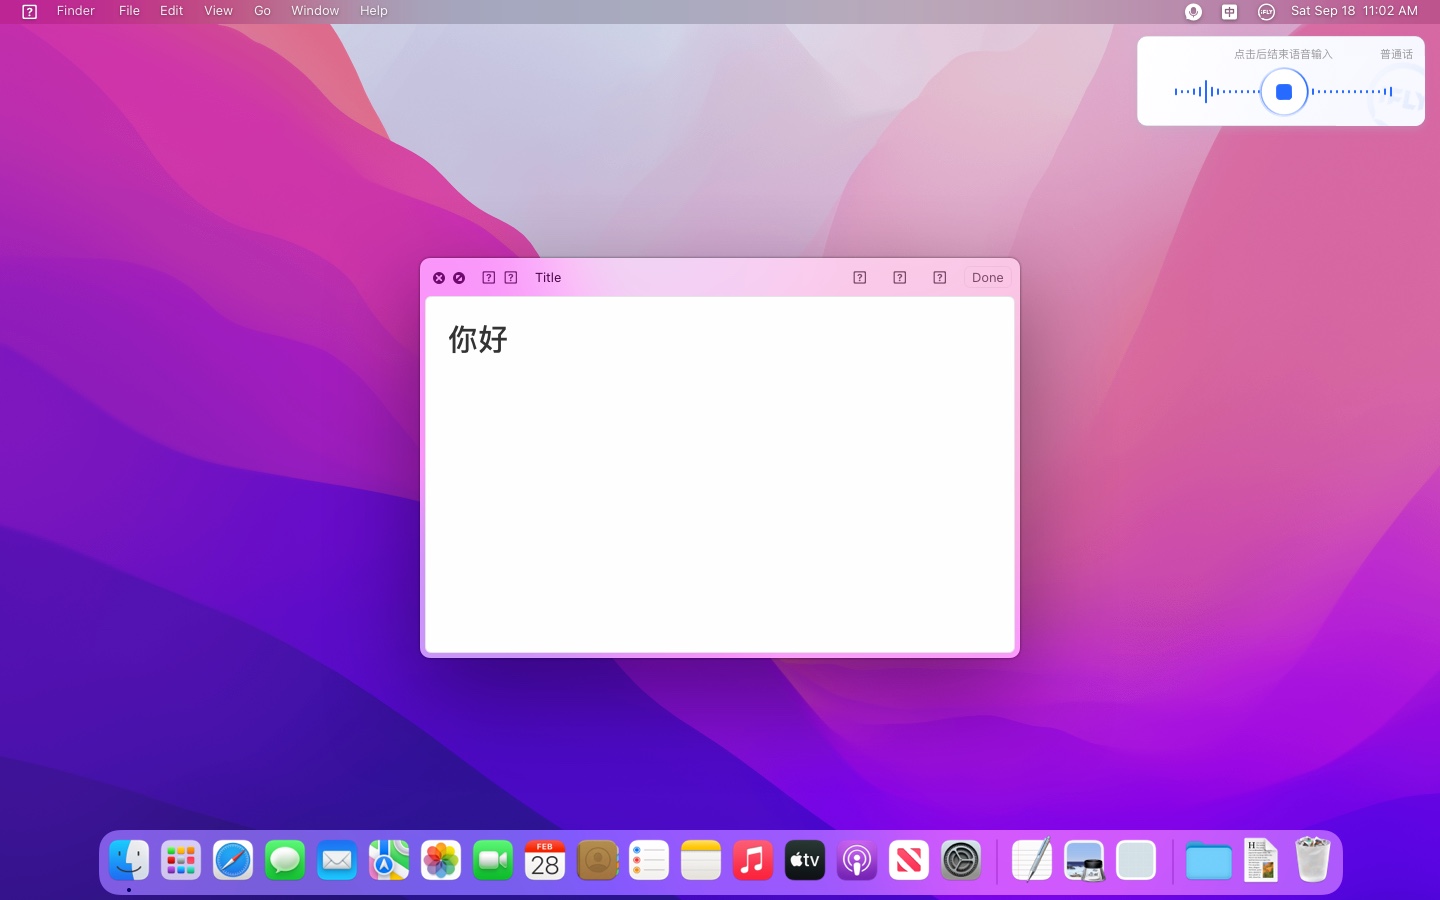Open Preview from the Dock
Screen dimensions: 1440x900
coord(1085,860)
